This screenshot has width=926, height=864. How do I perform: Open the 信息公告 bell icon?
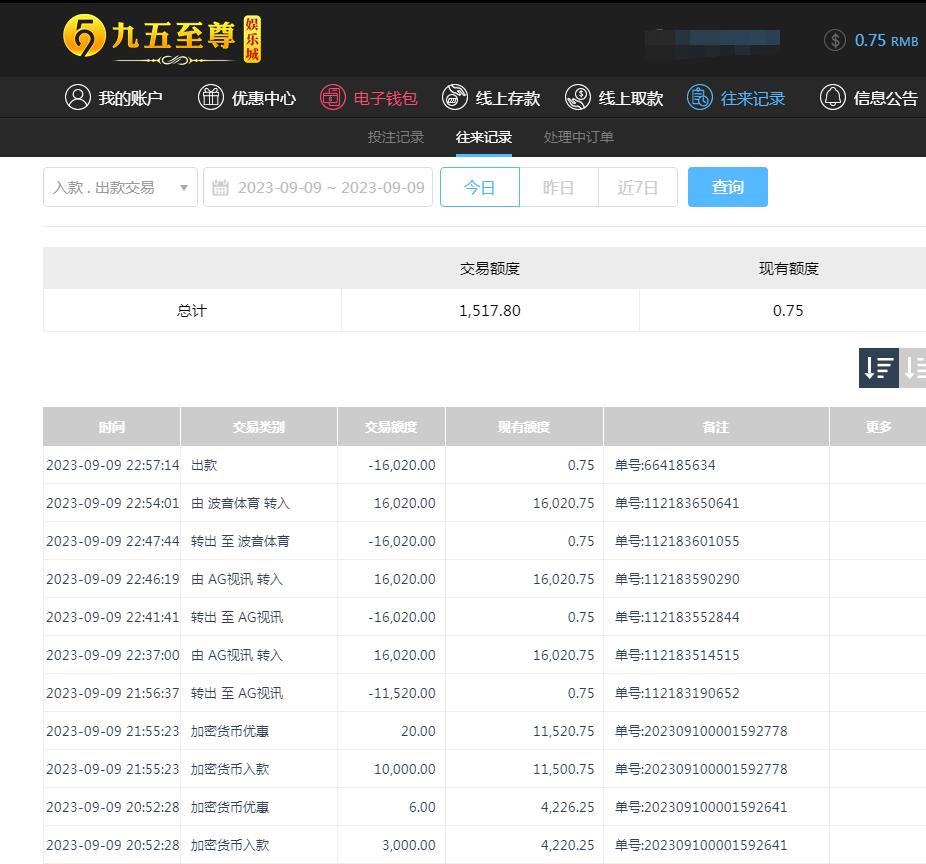(x=832, y=97)
